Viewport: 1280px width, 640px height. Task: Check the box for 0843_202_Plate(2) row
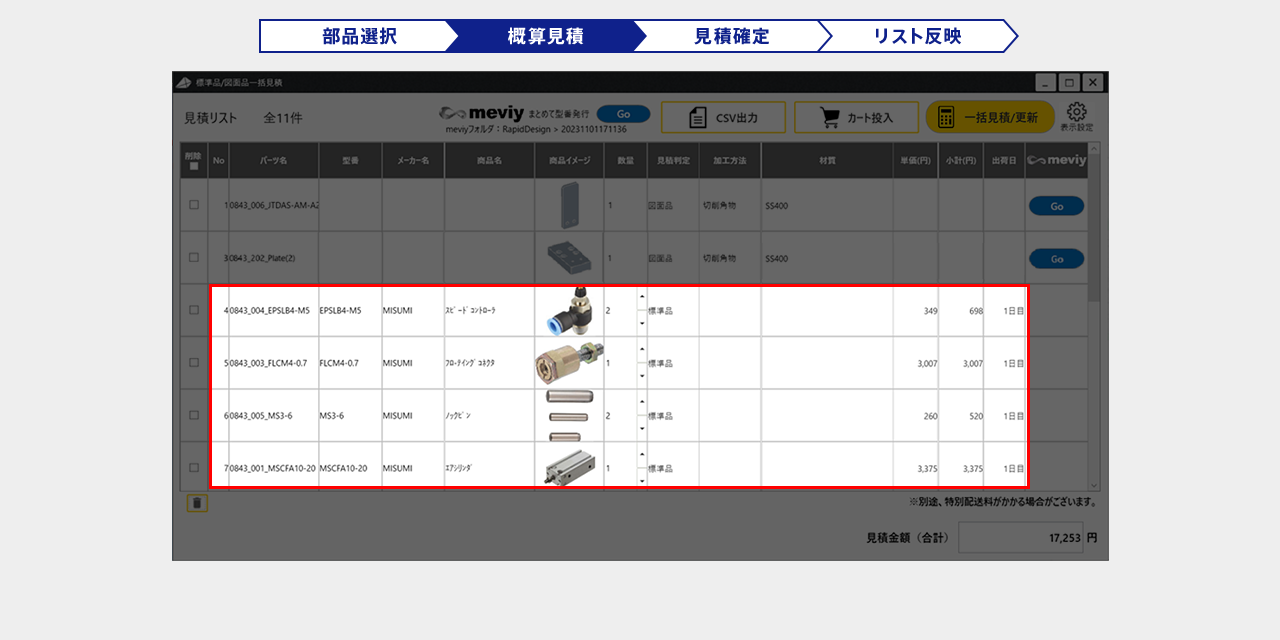tap(194, 257)
